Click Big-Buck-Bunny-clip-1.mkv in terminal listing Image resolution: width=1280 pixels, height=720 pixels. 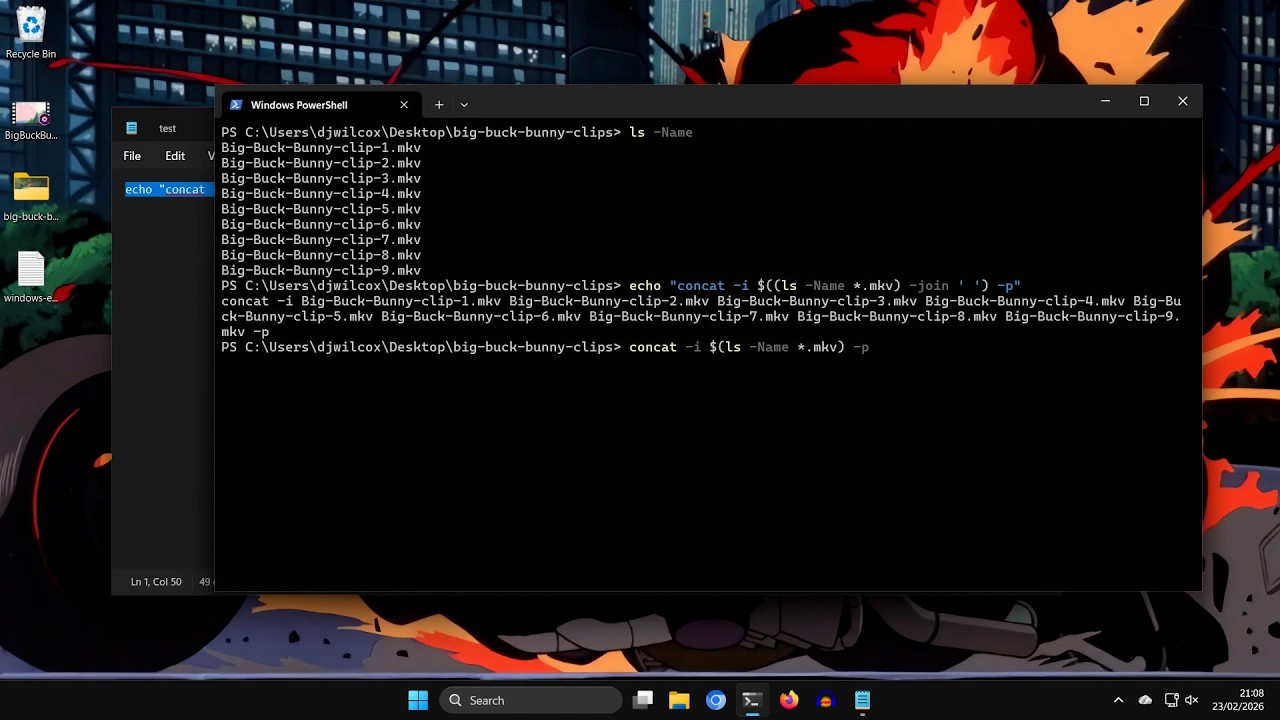coord(321,148)
